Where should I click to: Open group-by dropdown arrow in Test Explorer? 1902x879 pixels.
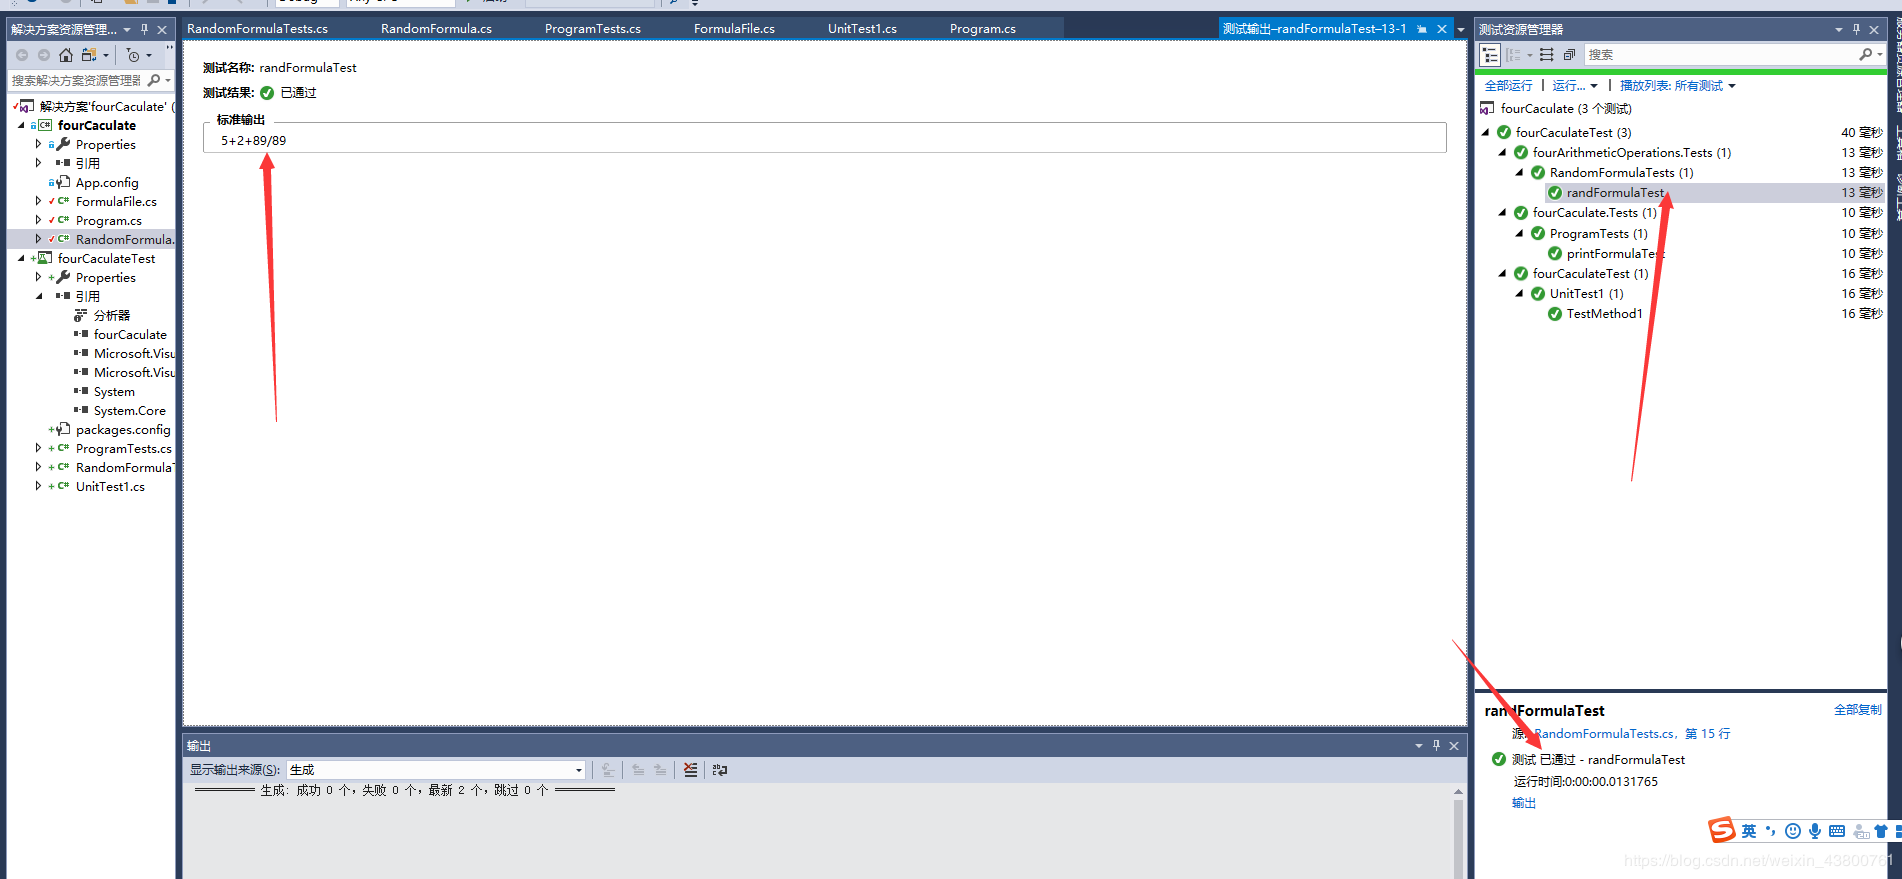pyautogui.click(x=1529, y=55)
